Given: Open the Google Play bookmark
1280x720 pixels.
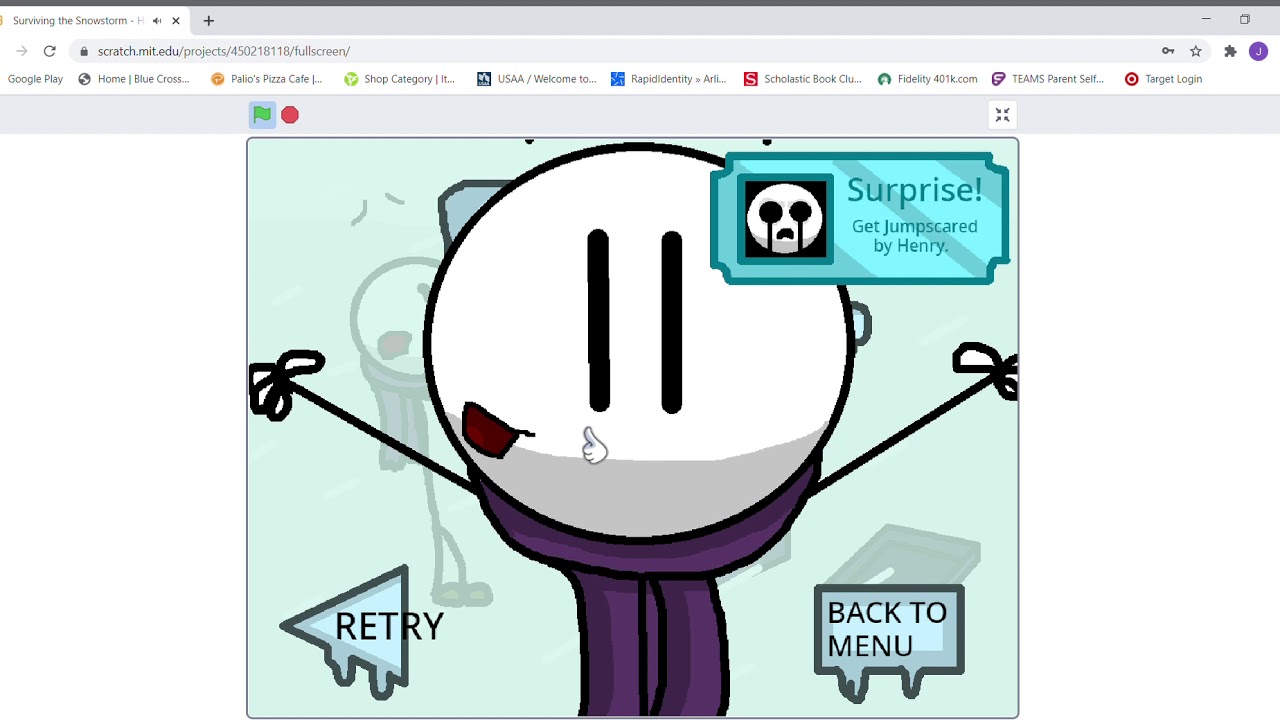Looking at the screenshot, I should [x=35, y=79].
